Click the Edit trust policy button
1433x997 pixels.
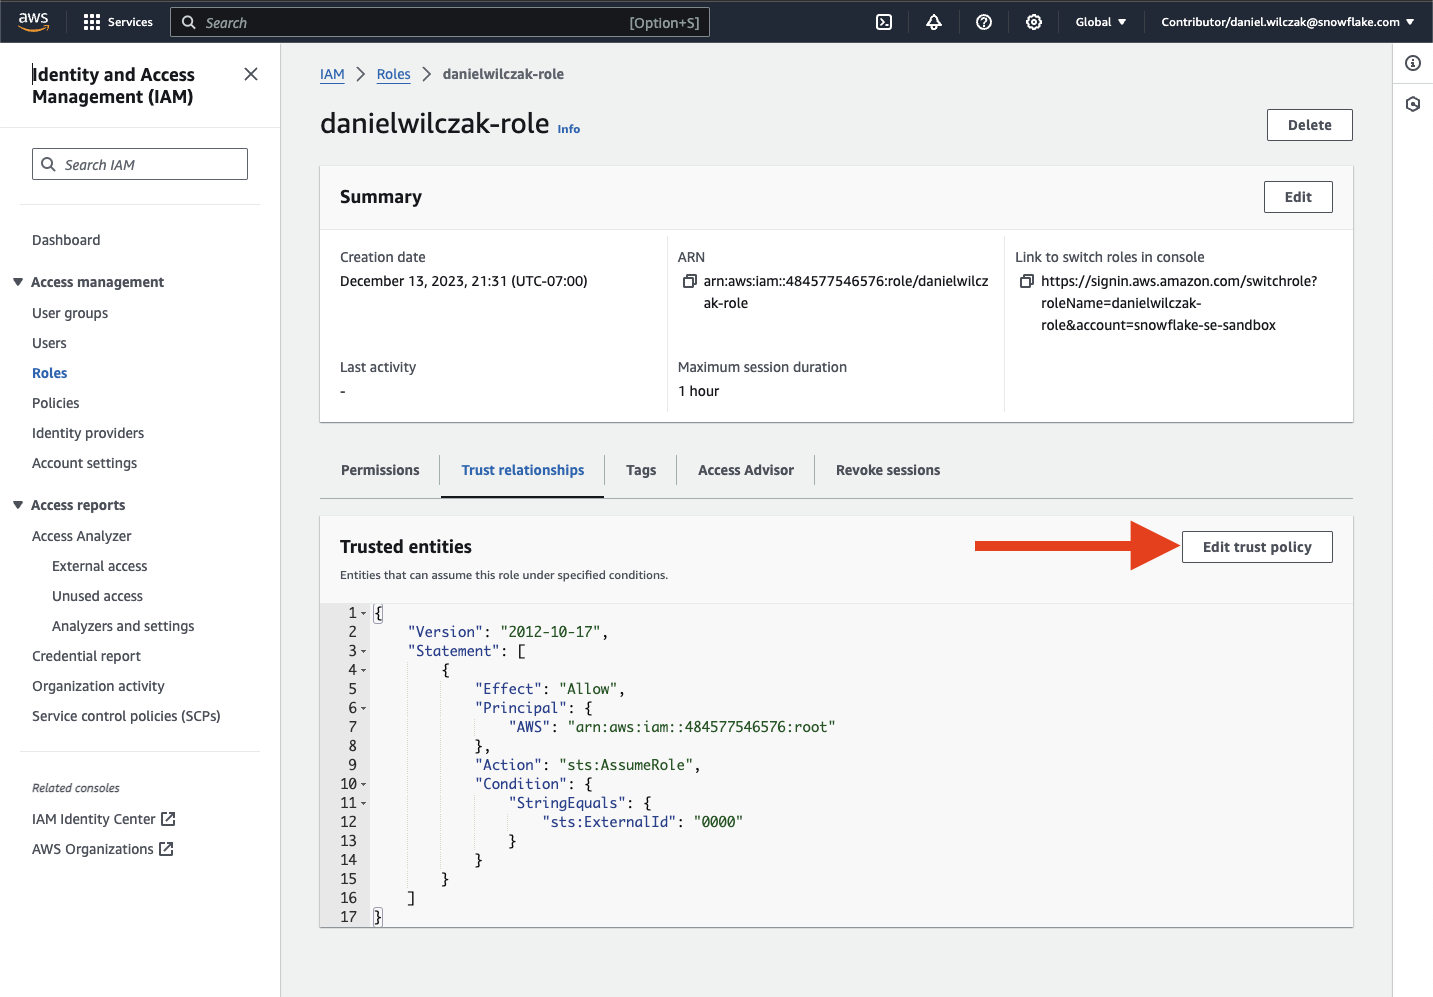(x=1256, y=547)
